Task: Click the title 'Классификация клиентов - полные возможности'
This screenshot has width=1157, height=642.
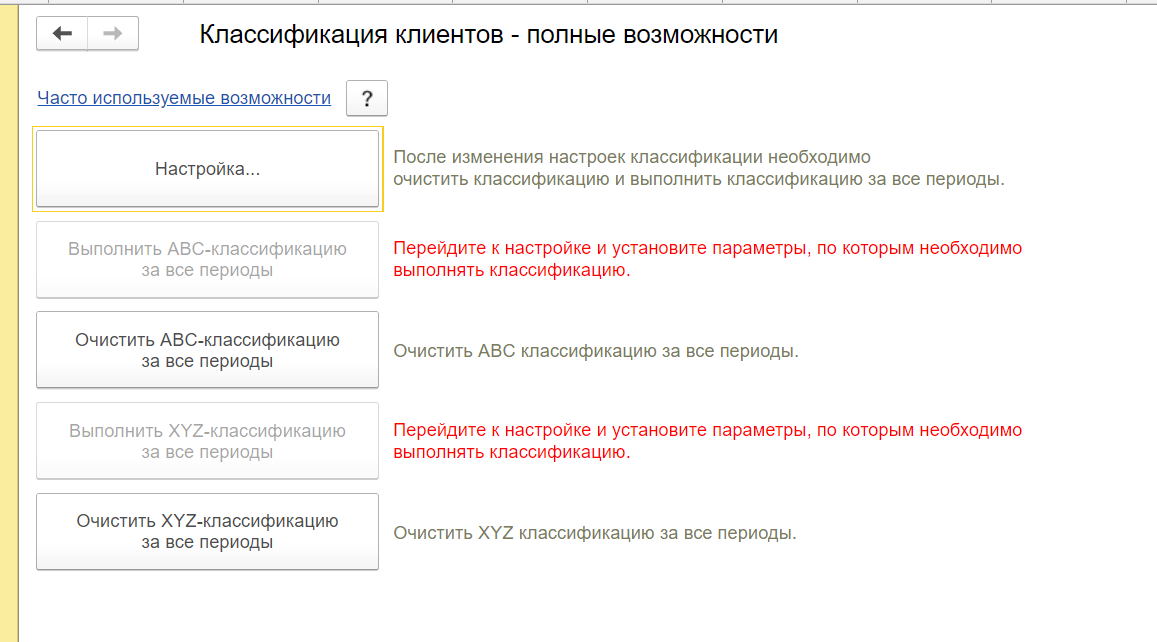Action: (488, 35)
